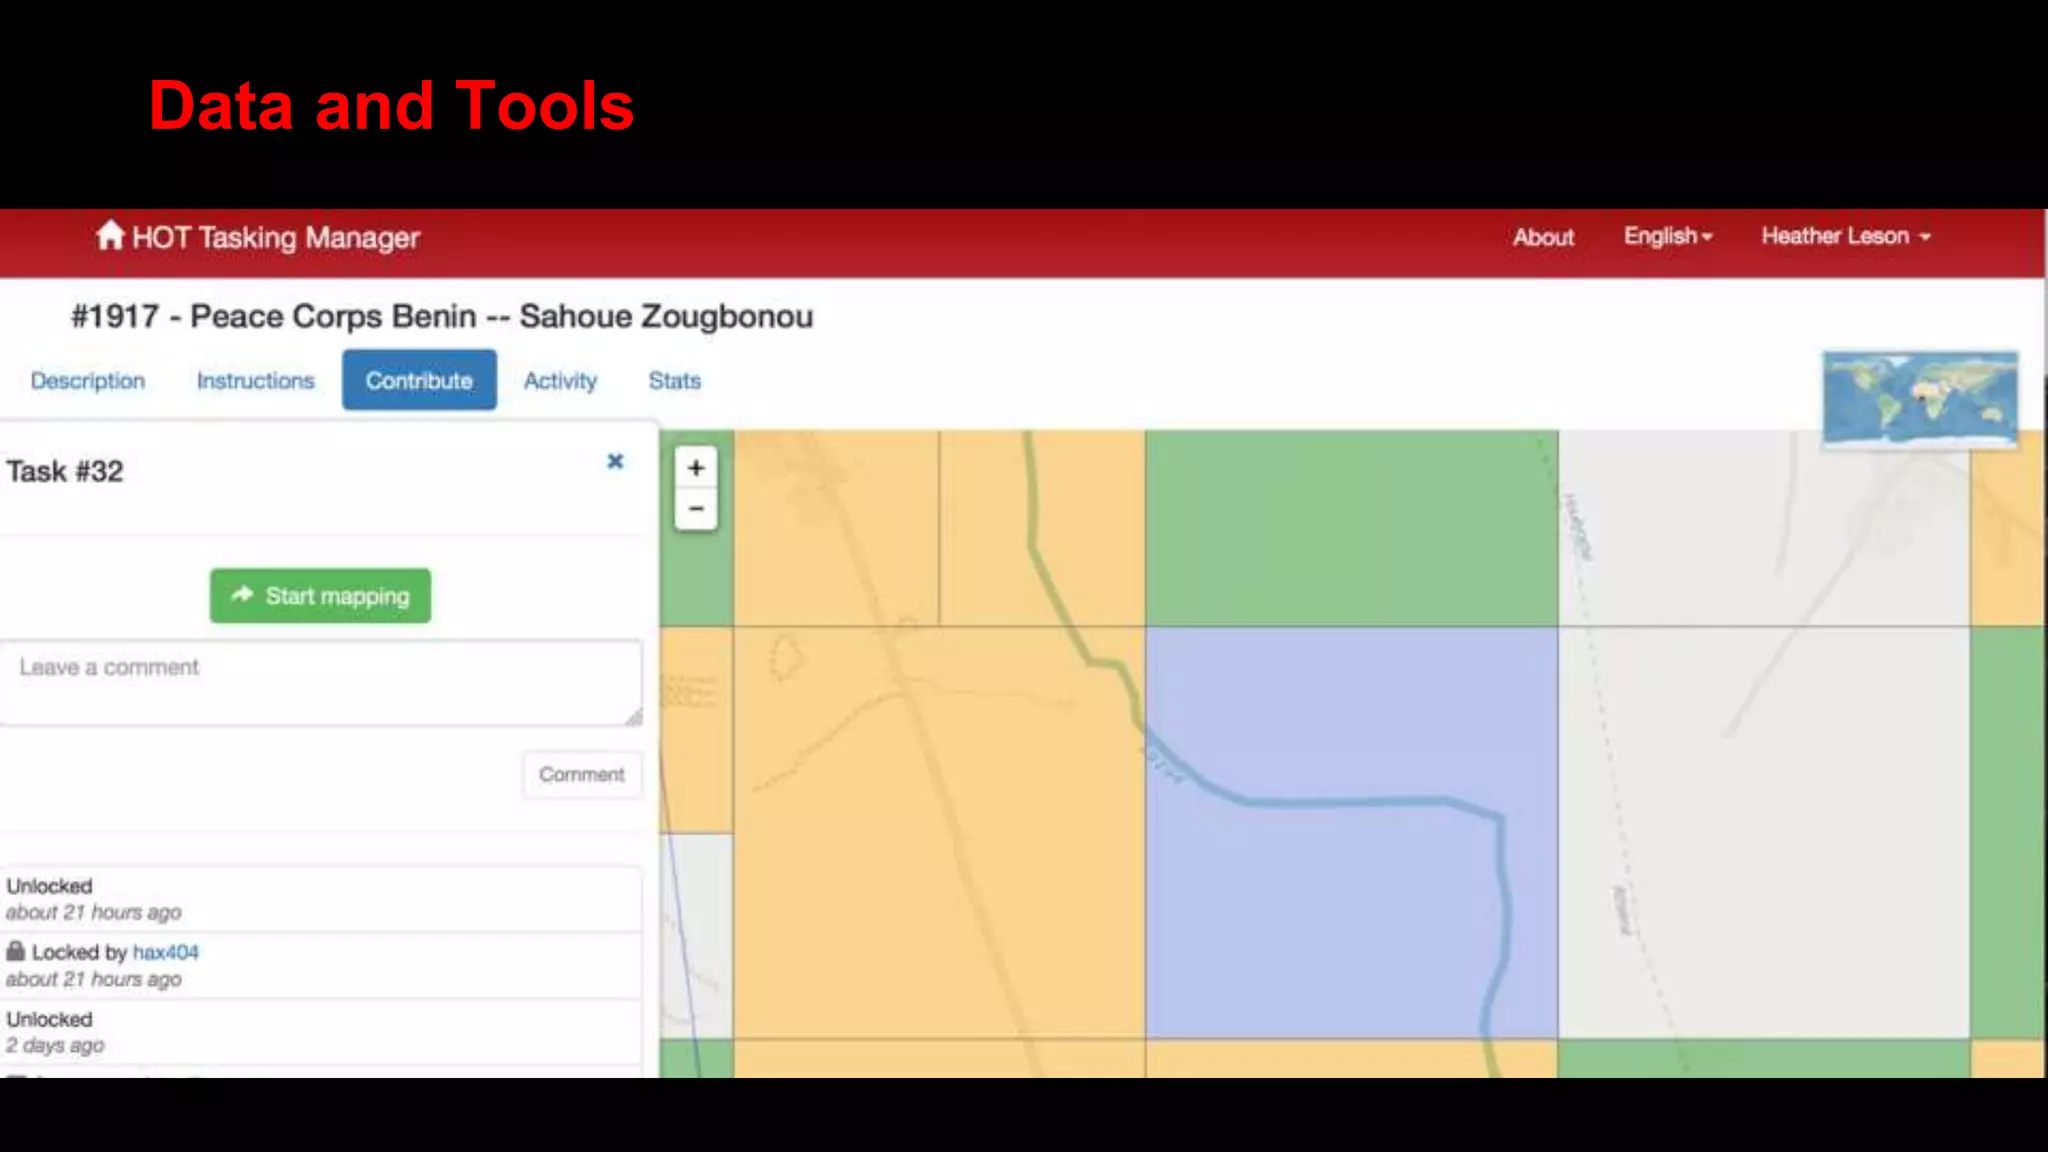
Task: Select the green task square above blue square
Action: click(1351, 528)
